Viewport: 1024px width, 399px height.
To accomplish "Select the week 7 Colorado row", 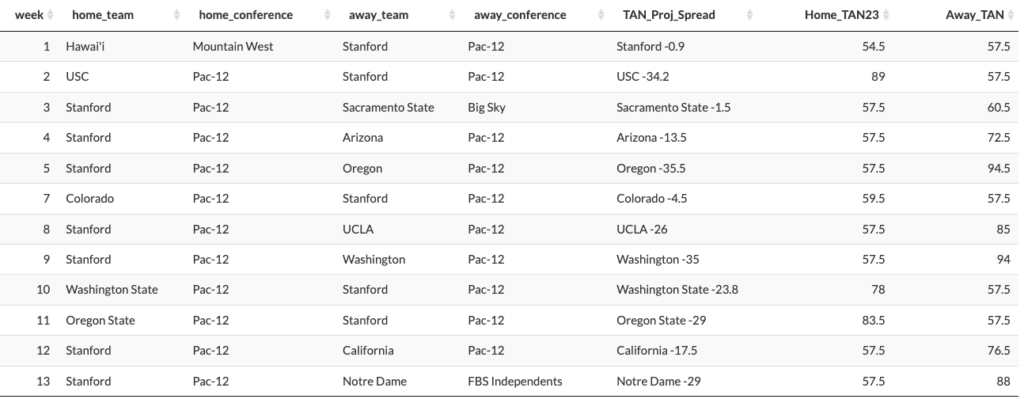I will point(512,199).
